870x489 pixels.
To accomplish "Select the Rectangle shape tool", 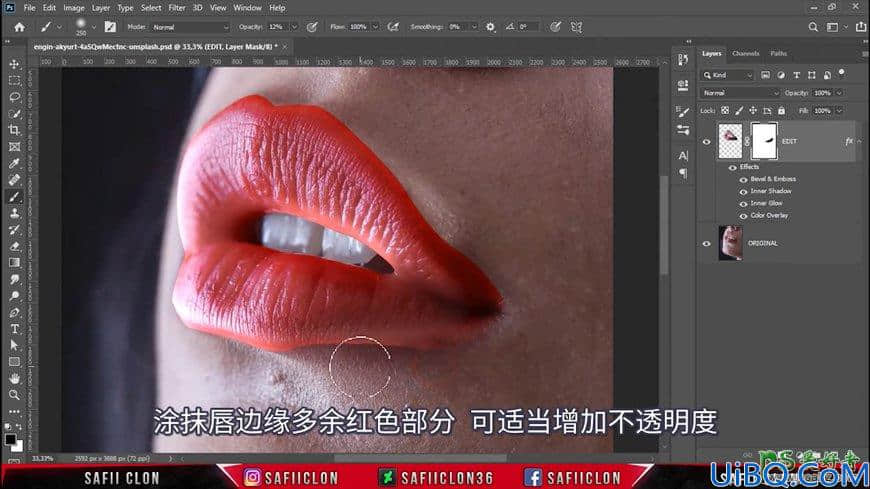I will point(14,362).
